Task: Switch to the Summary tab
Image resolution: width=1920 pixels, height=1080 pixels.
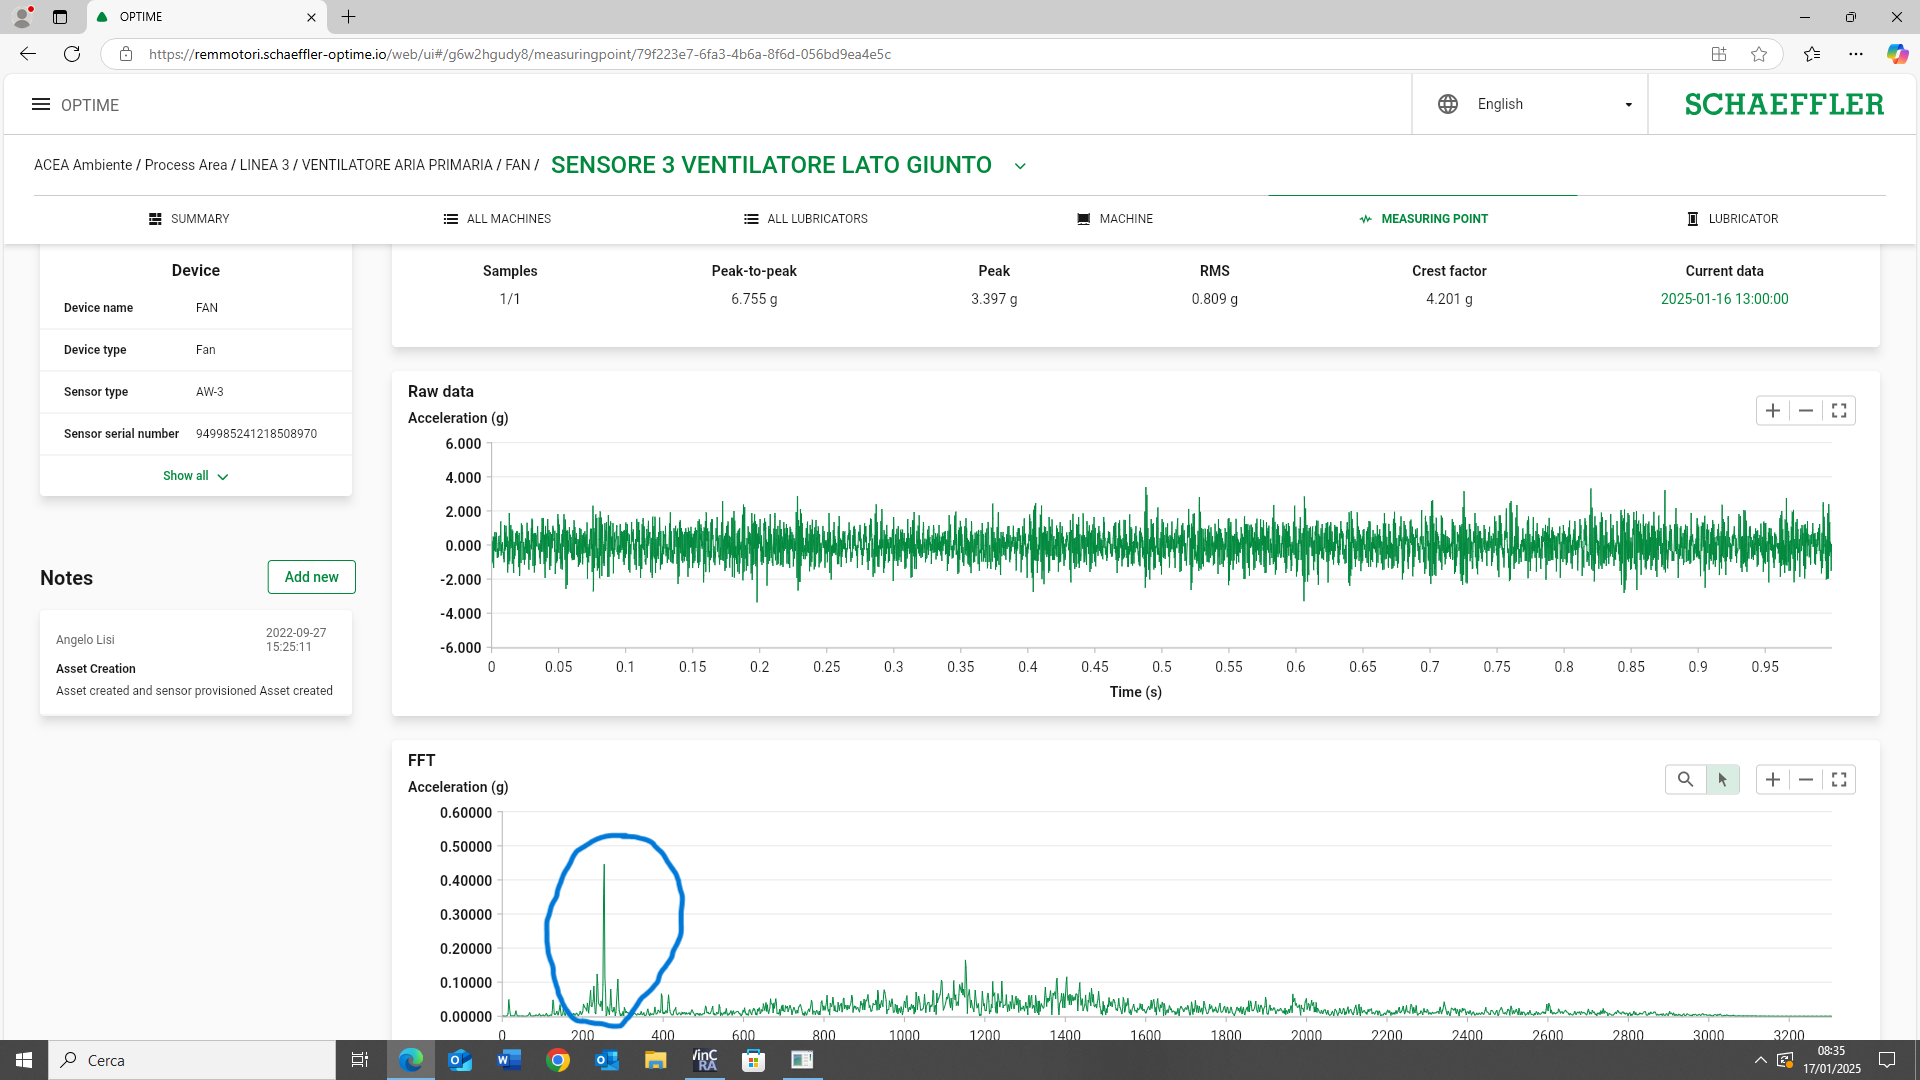Action: tap(189, 219)
